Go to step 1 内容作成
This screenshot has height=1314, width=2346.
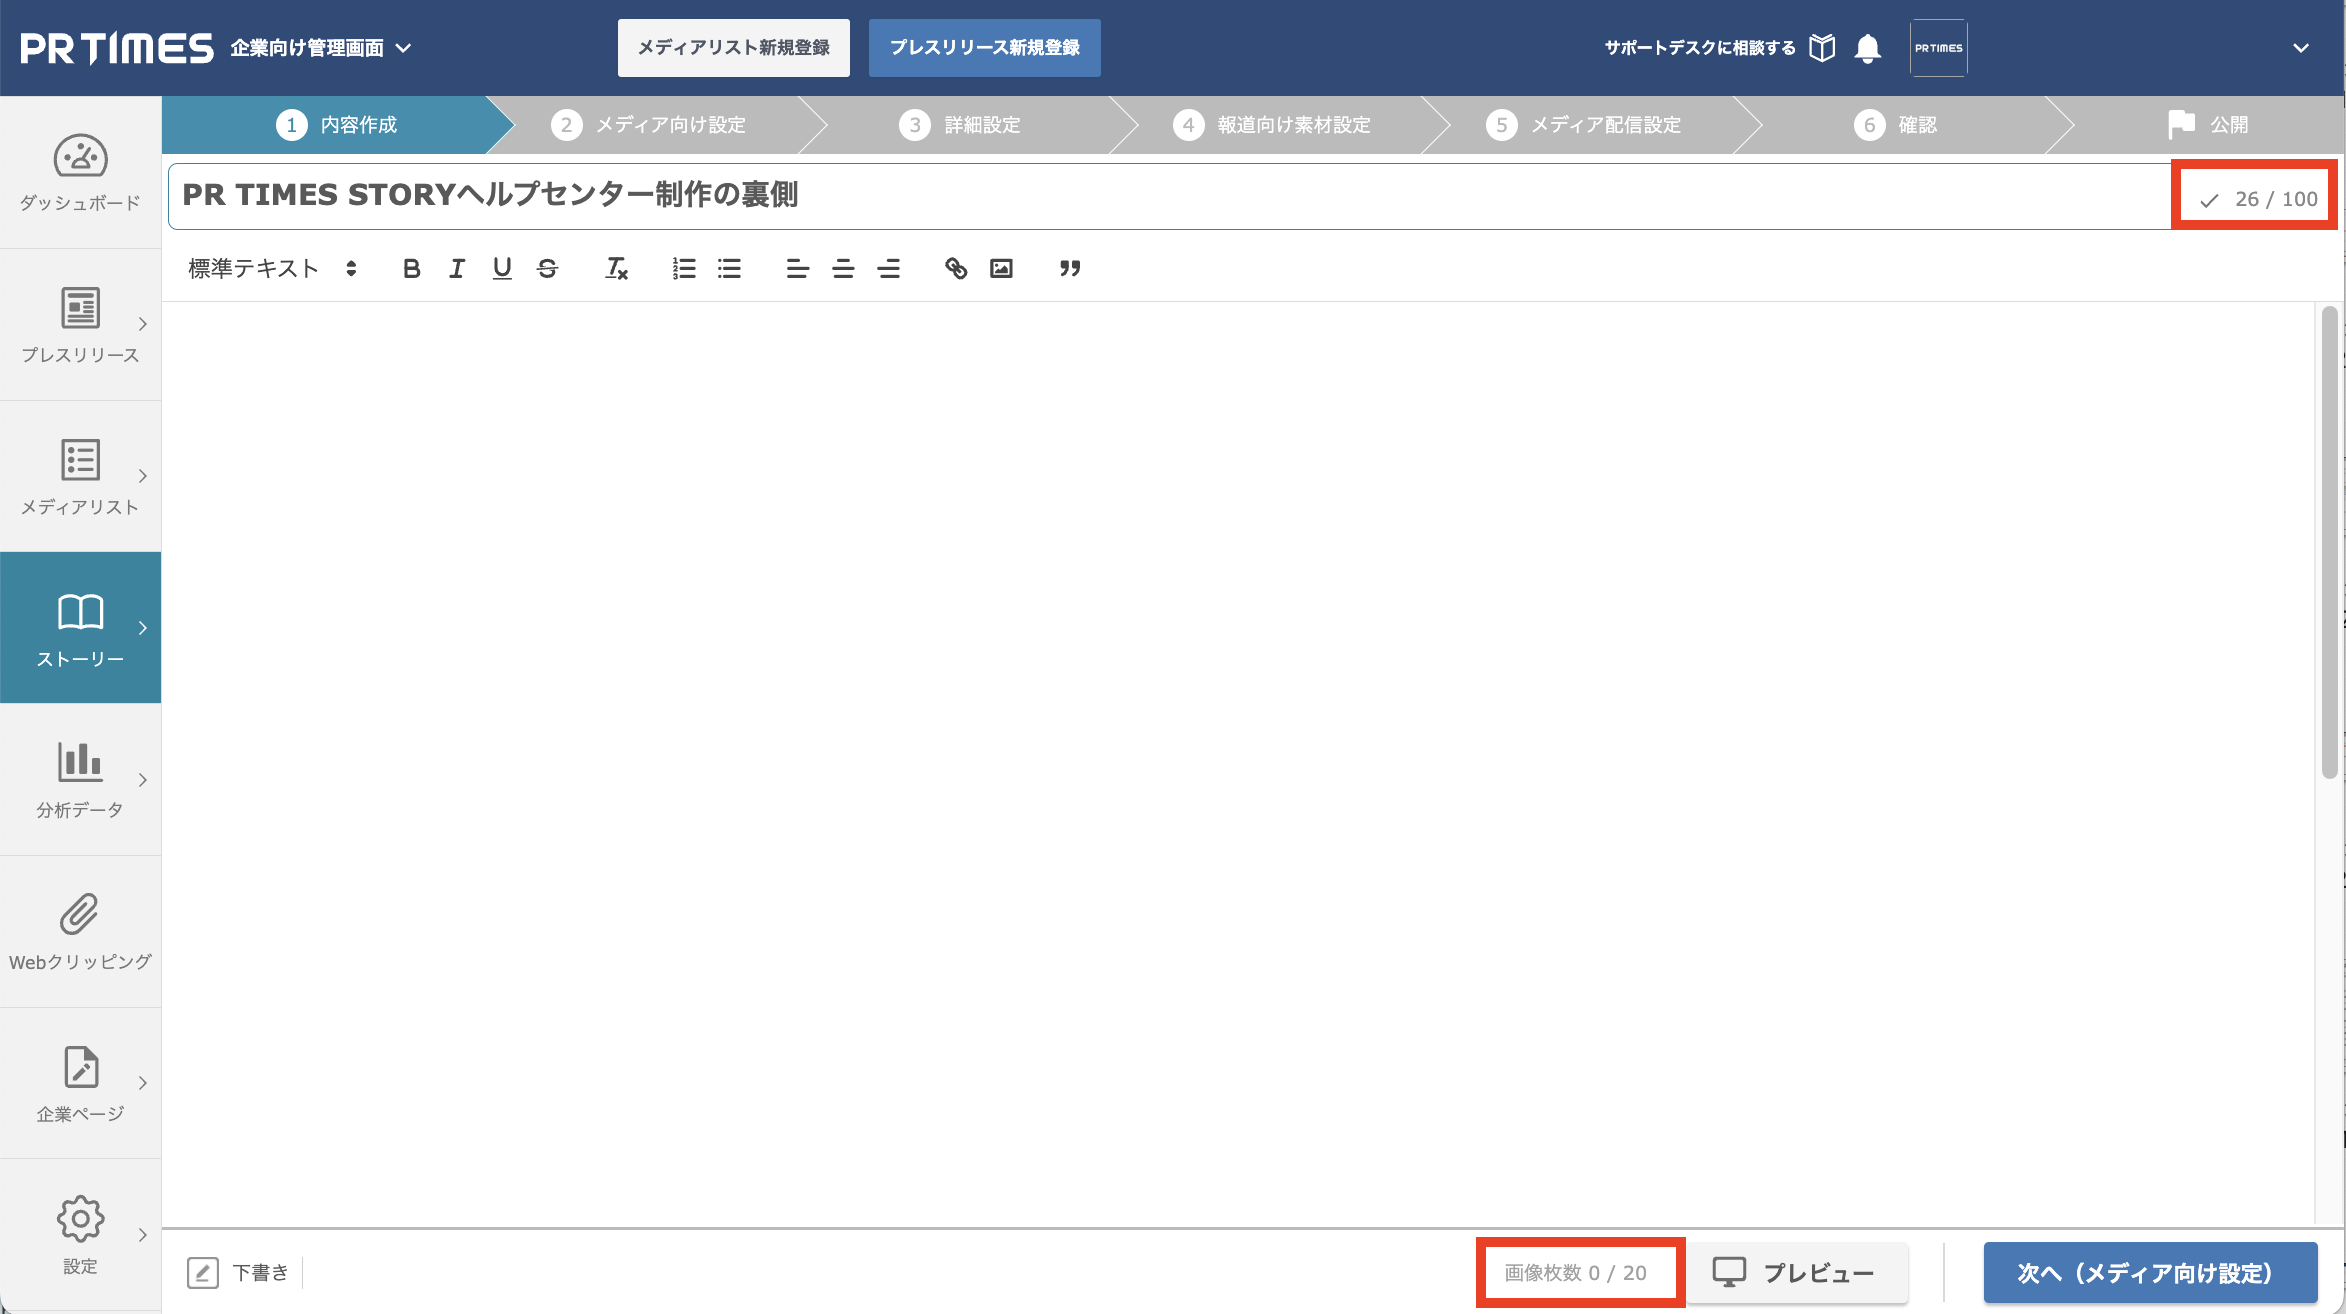point(337,125)
